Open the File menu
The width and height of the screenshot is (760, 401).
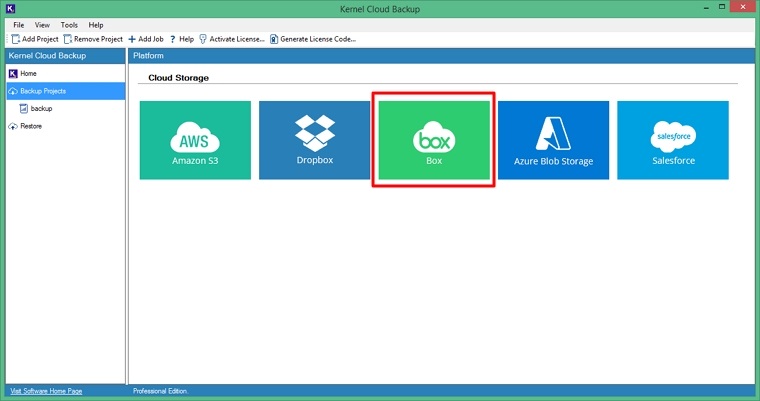coord(18,25)
